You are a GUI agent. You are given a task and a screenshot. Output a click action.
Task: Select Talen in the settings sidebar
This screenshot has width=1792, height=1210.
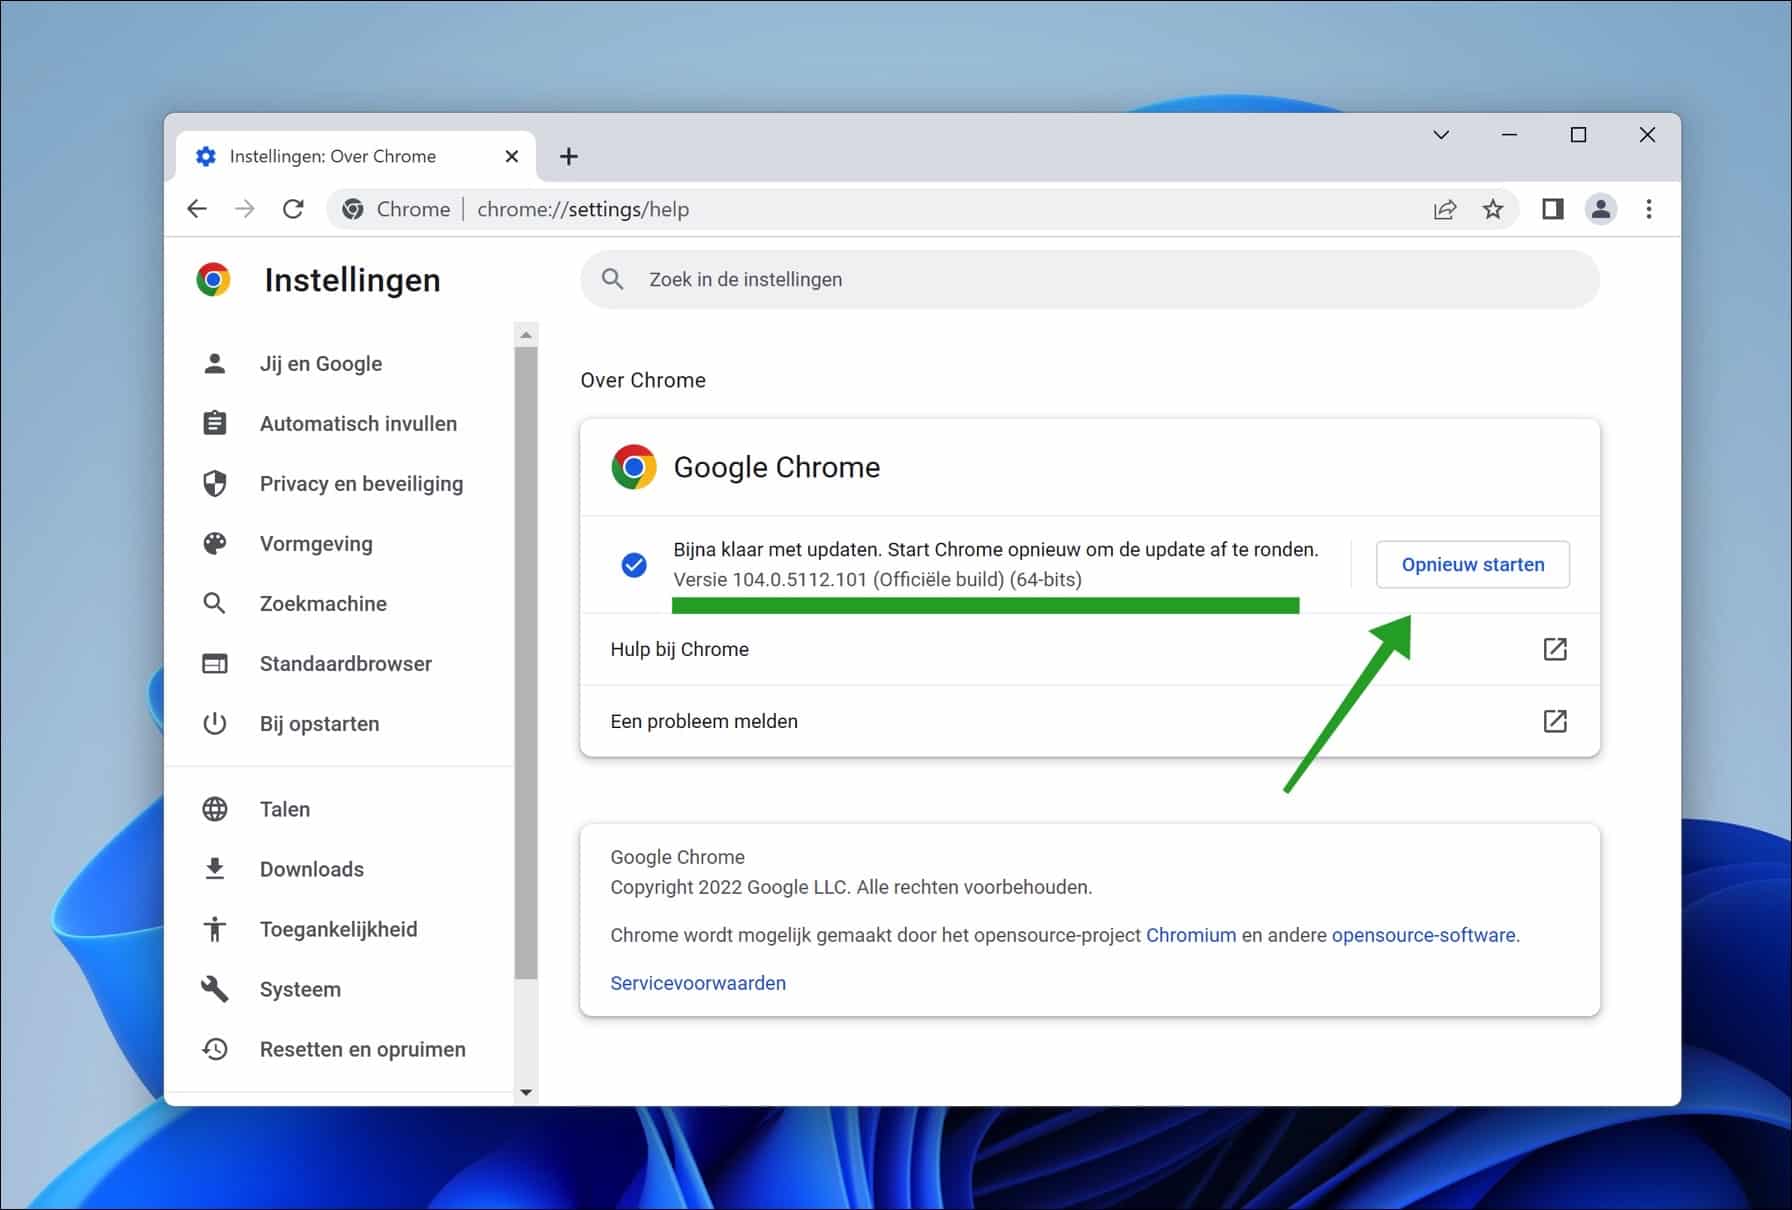[x=284, y=809]
